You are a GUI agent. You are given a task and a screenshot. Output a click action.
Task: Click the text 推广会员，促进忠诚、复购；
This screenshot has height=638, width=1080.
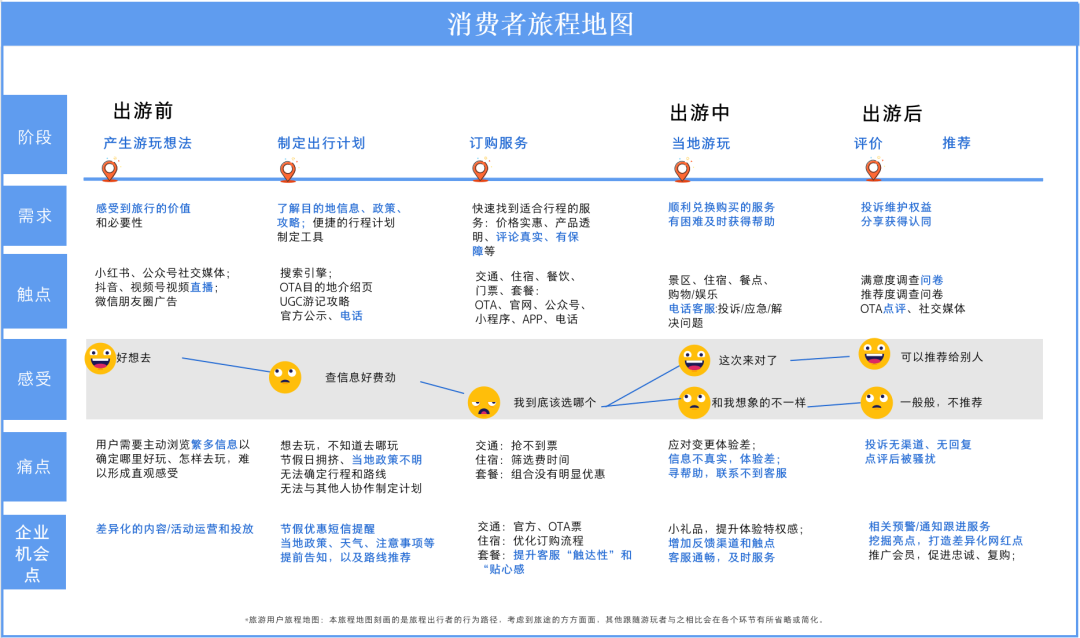tap(942, 555)
